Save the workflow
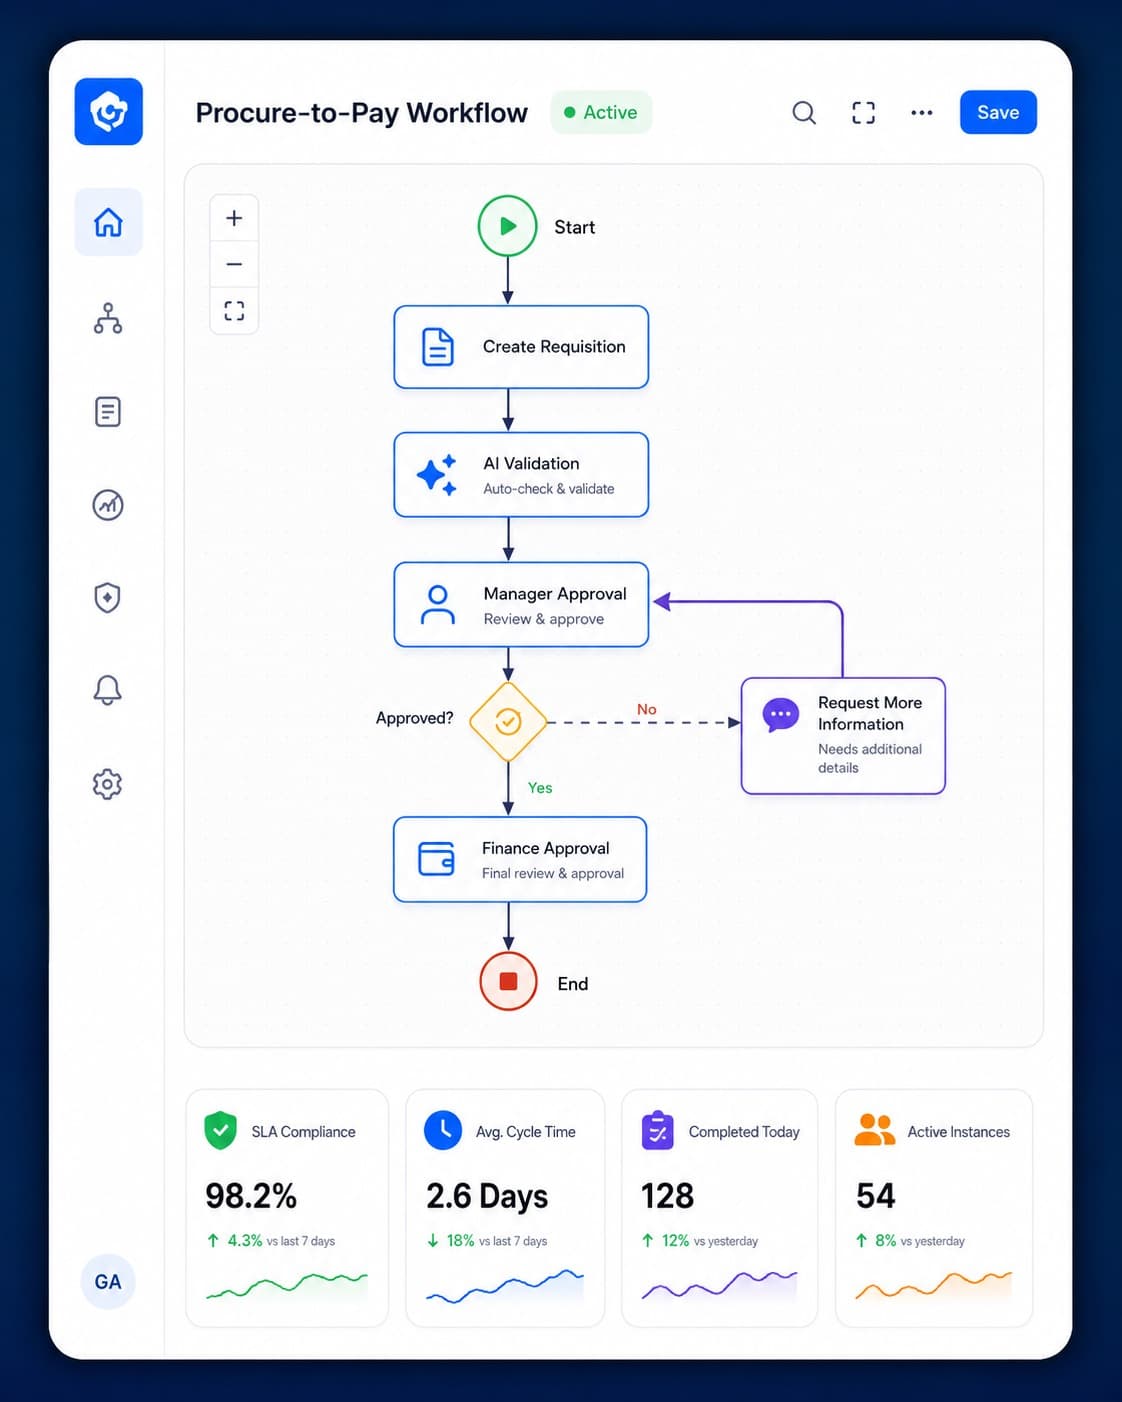 [x=998, y=112]
